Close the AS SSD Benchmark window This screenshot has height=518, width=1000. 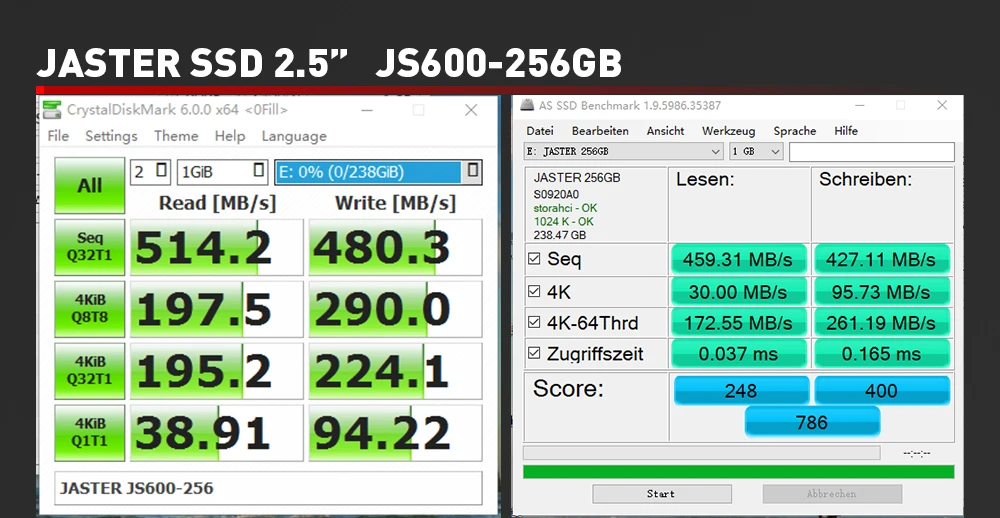[942, 105]
